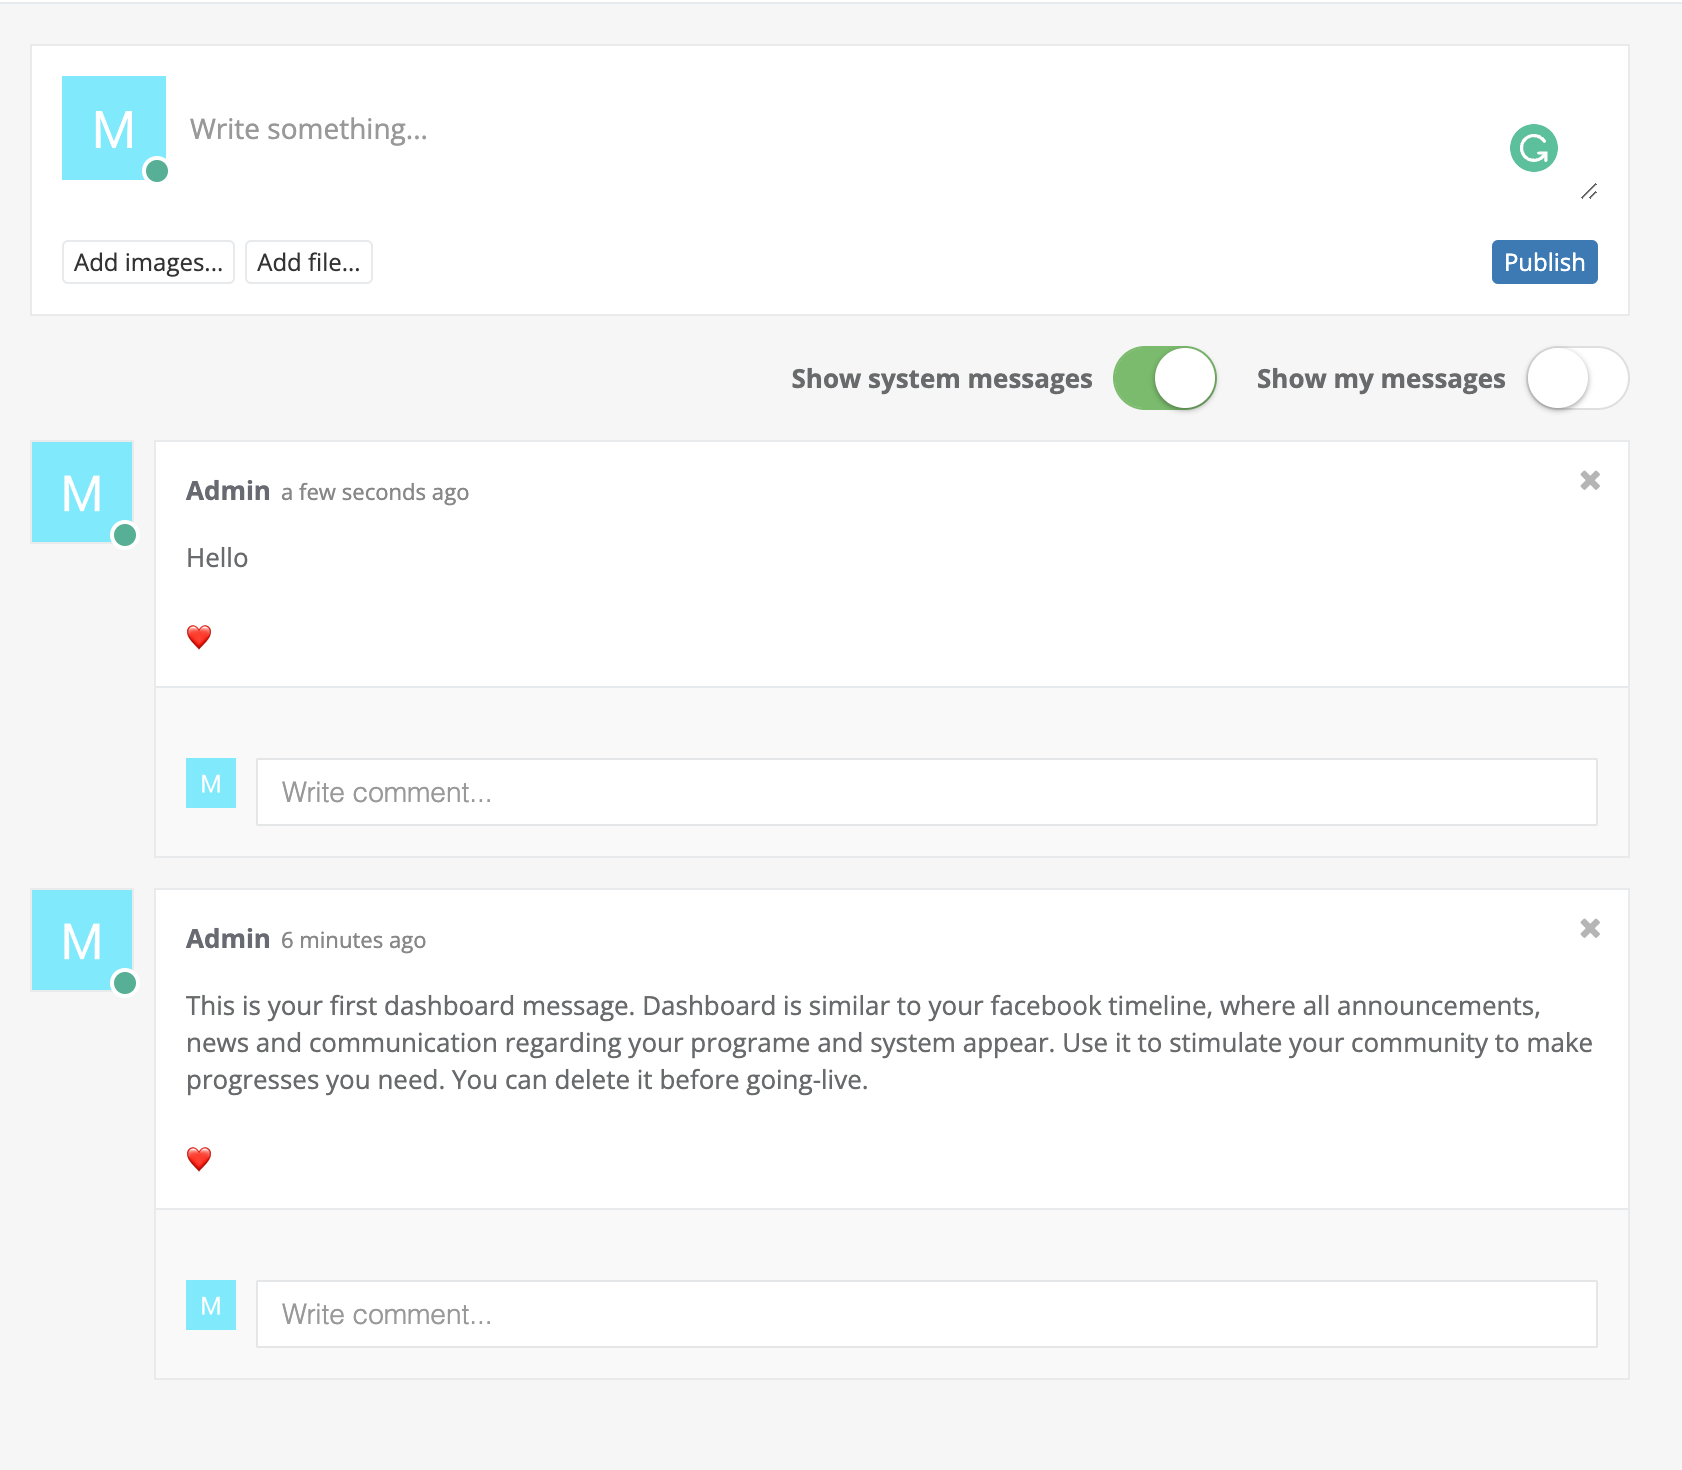Enable the Show my messages toggle

click(x=1577, y=379)
